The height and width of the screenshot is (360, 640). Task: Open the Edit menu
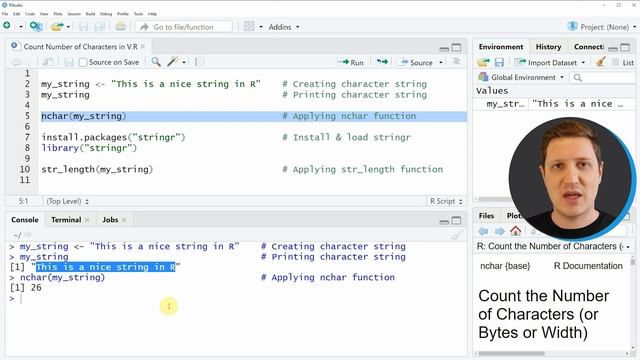16,14
